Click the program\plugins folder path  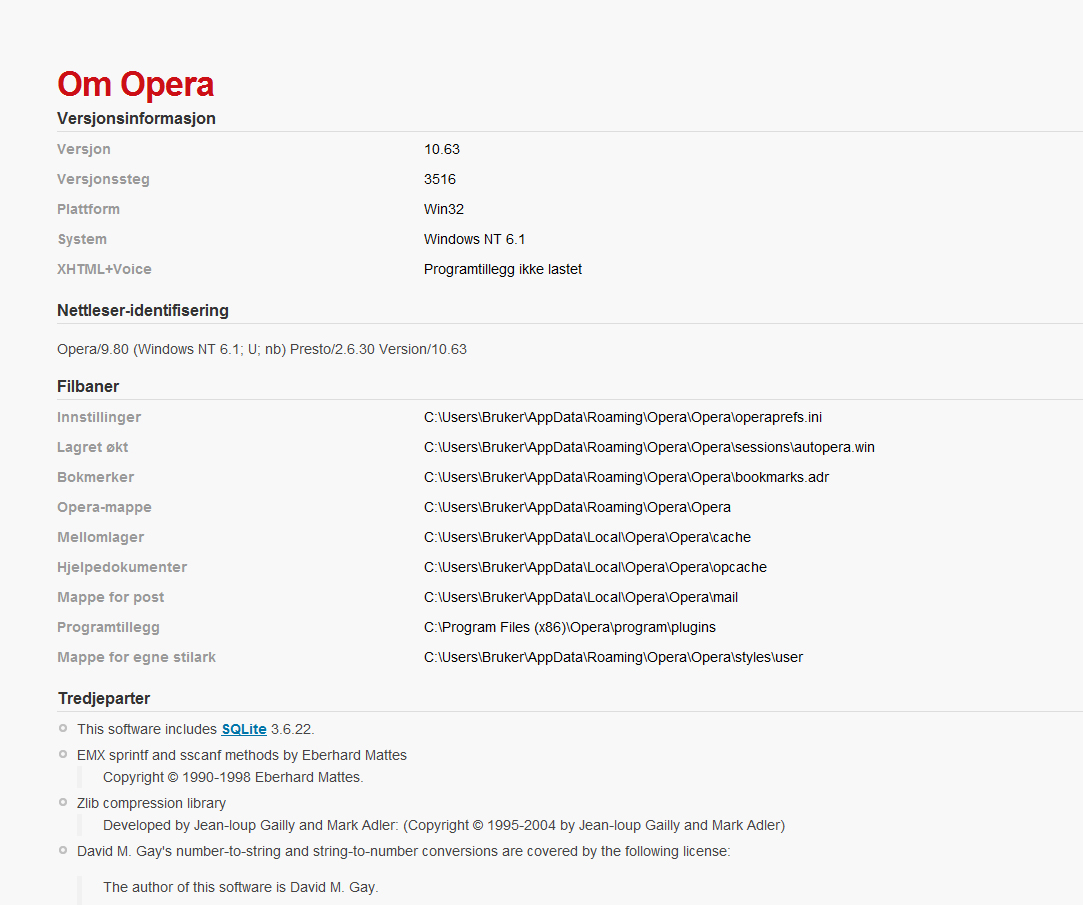[570, 627]
